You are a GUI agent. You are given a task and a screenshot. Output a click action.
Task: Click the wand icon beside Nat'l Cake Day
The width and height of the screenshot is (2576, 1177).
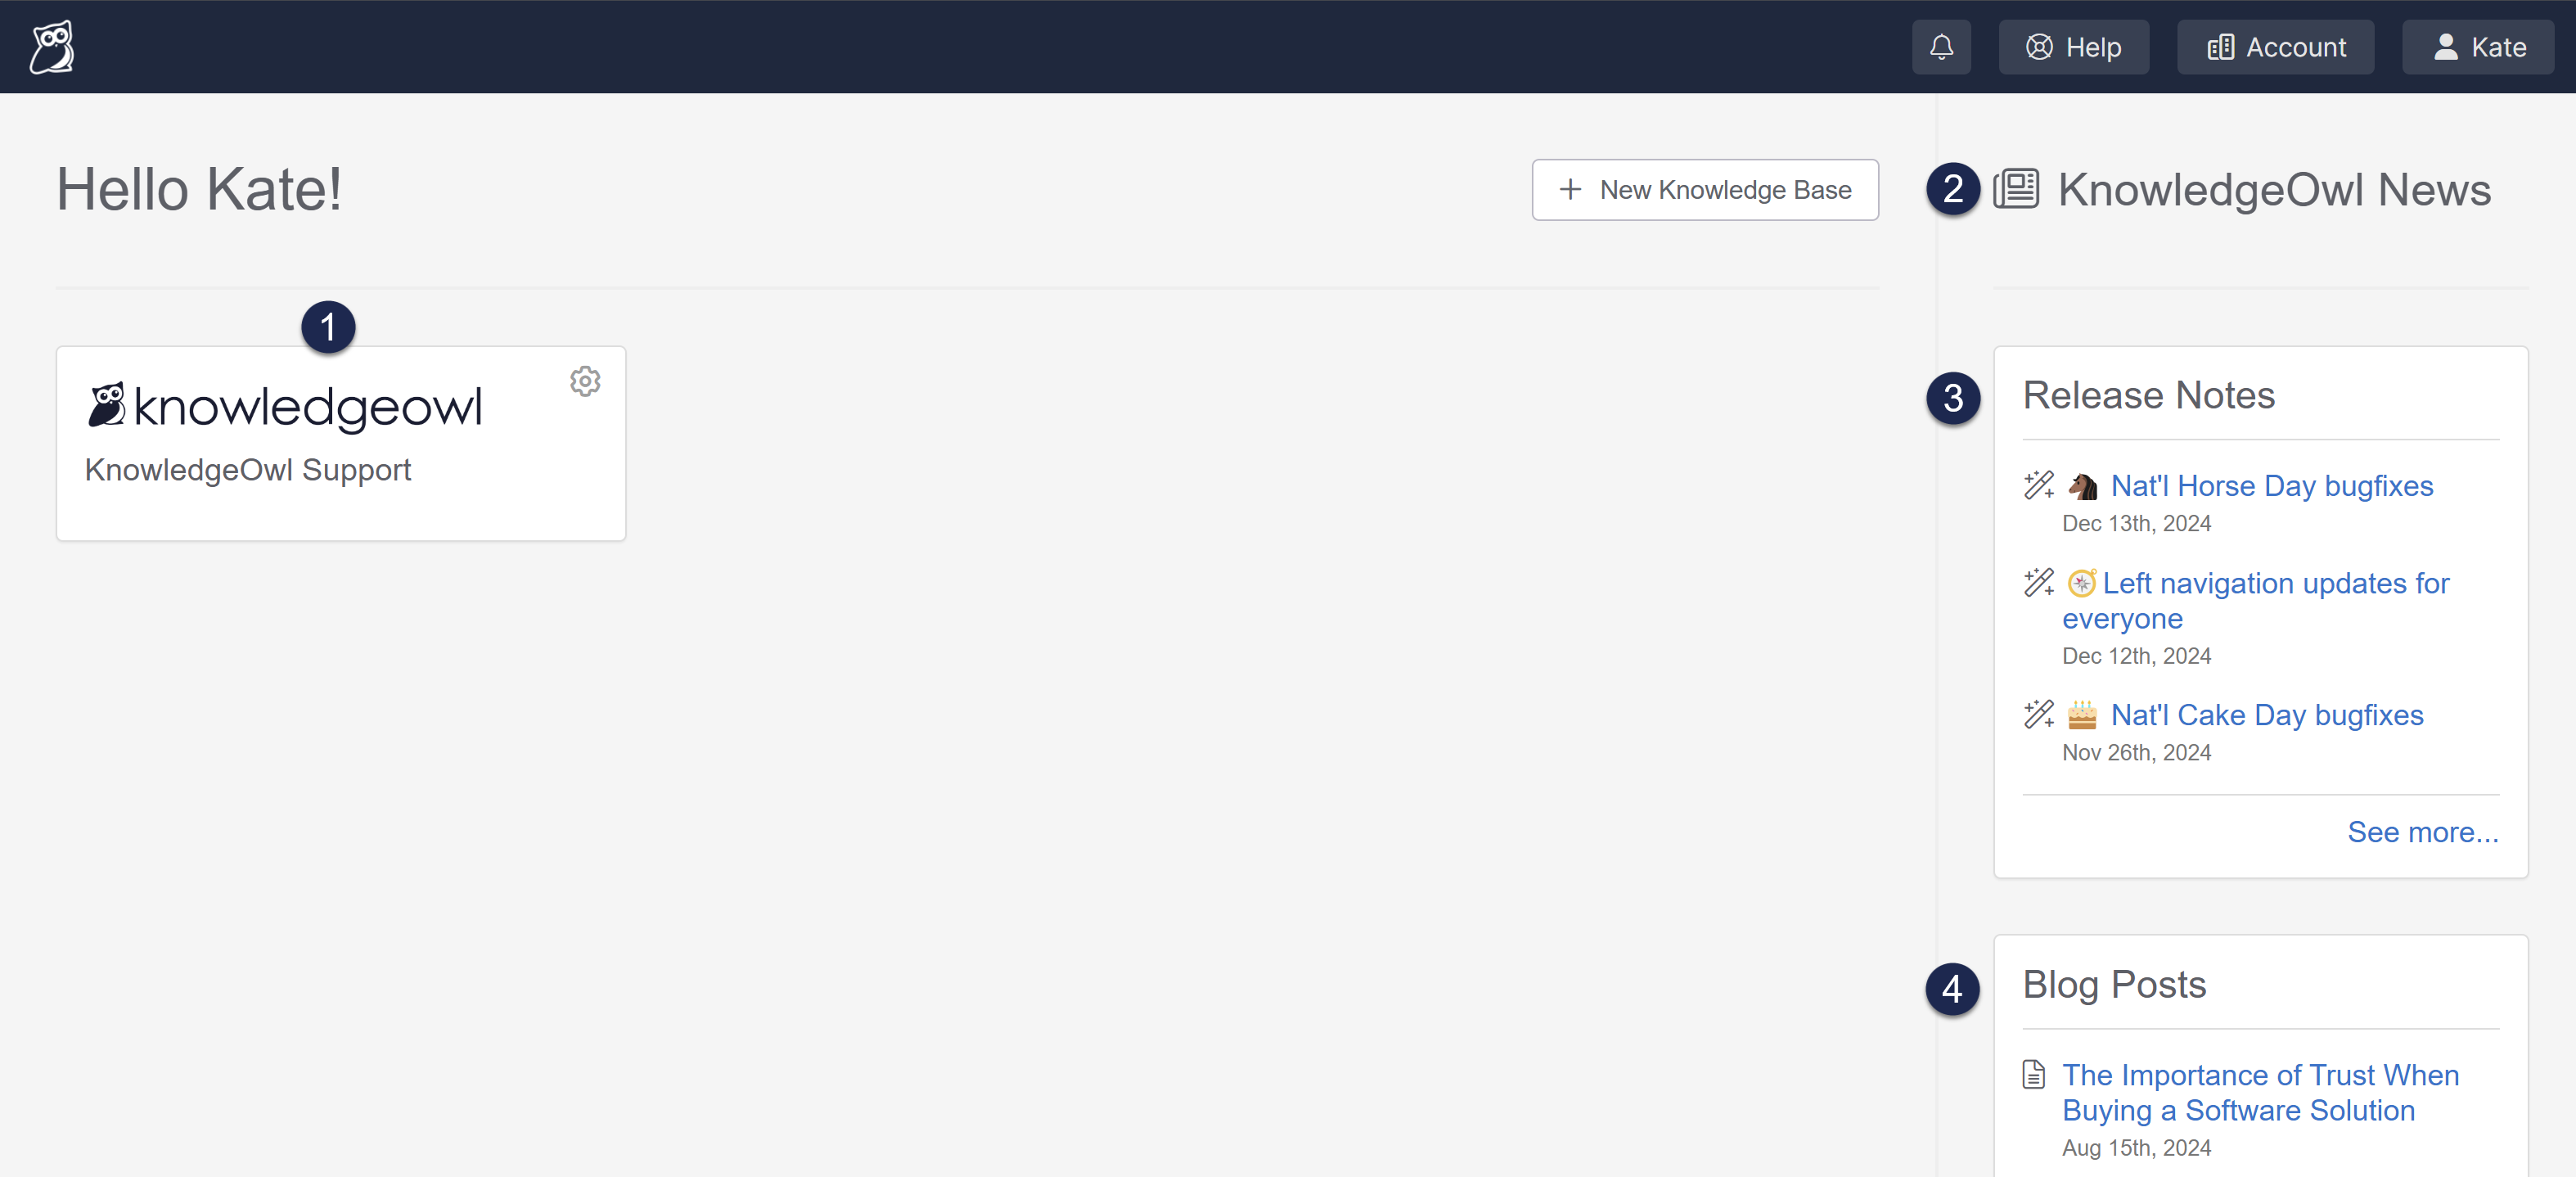[x=2038, y=714]
